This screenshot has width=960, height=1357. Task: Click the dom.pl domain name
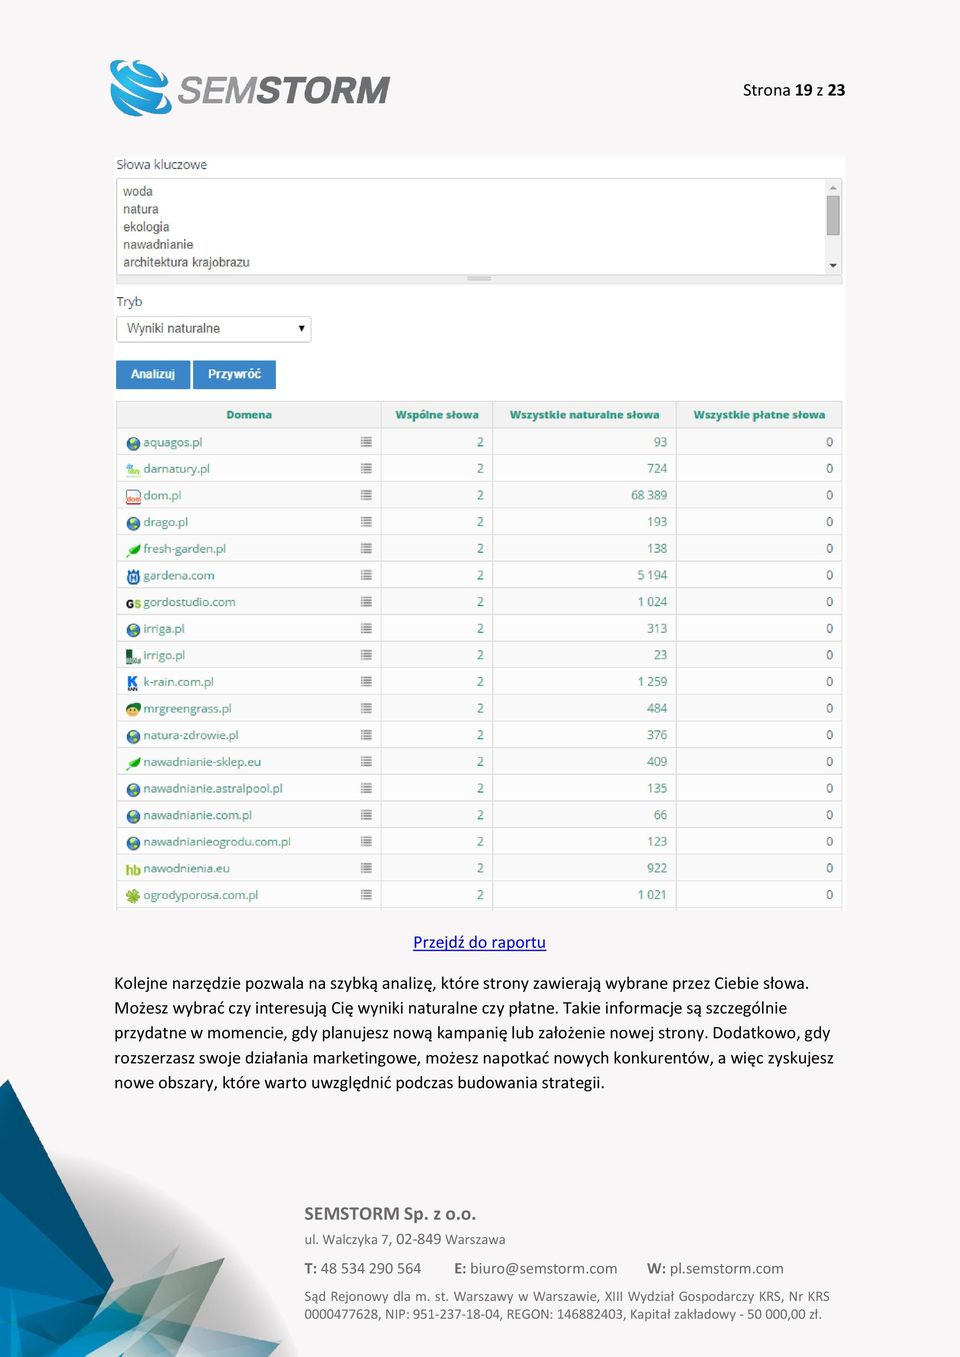[x=162, y=495]
